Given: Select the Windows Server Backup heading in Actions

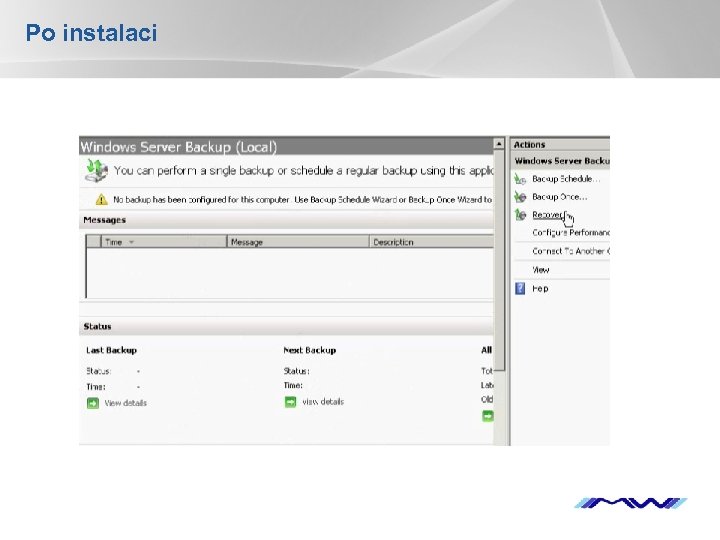Looking at the screenshot, I should (562, 161).
